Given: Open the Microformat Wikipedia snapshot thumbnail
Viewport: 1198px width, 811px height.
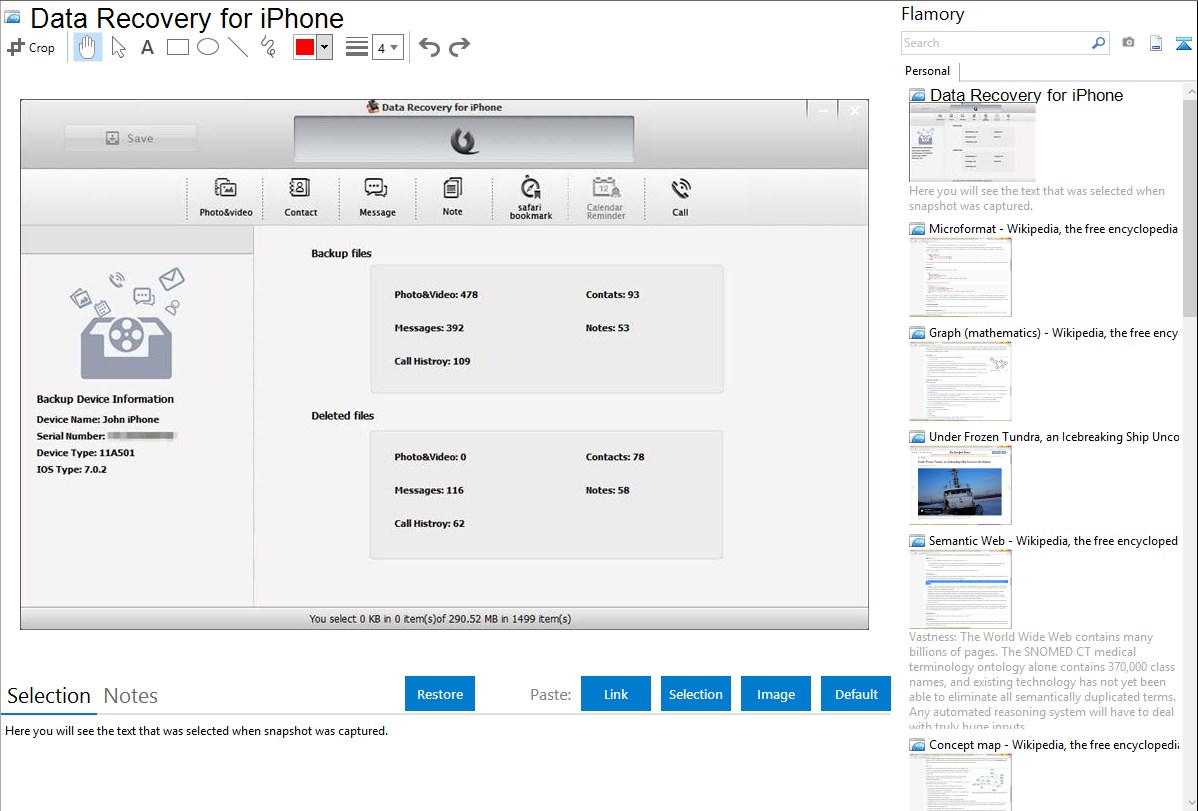Looking at the screenshot, I should [x=960, y=277].
